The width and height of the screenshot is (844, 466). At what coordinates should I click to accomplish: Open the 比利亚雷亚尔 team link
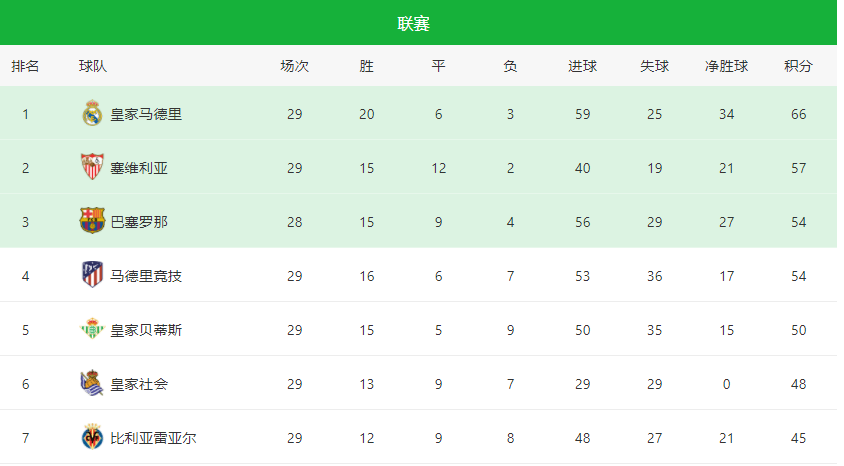153,438
